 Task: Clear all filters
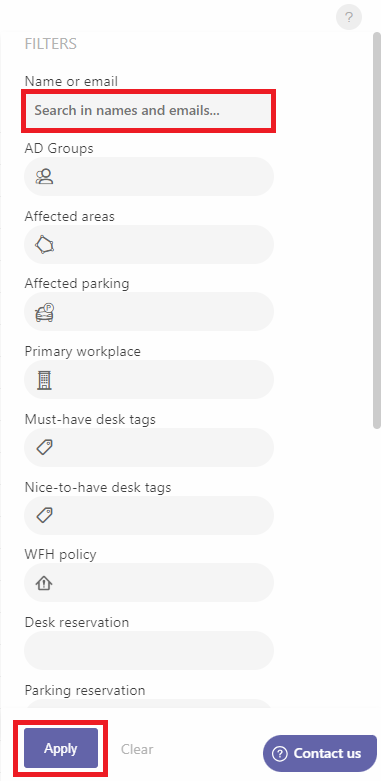click(x=137, y=749)
